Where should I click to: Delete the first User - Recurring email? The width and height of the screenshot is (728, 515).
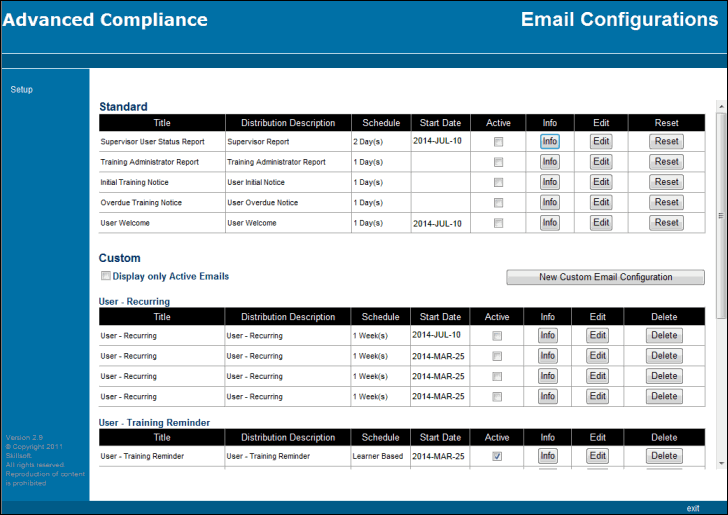pyautogui.click(x=664, y=336)
